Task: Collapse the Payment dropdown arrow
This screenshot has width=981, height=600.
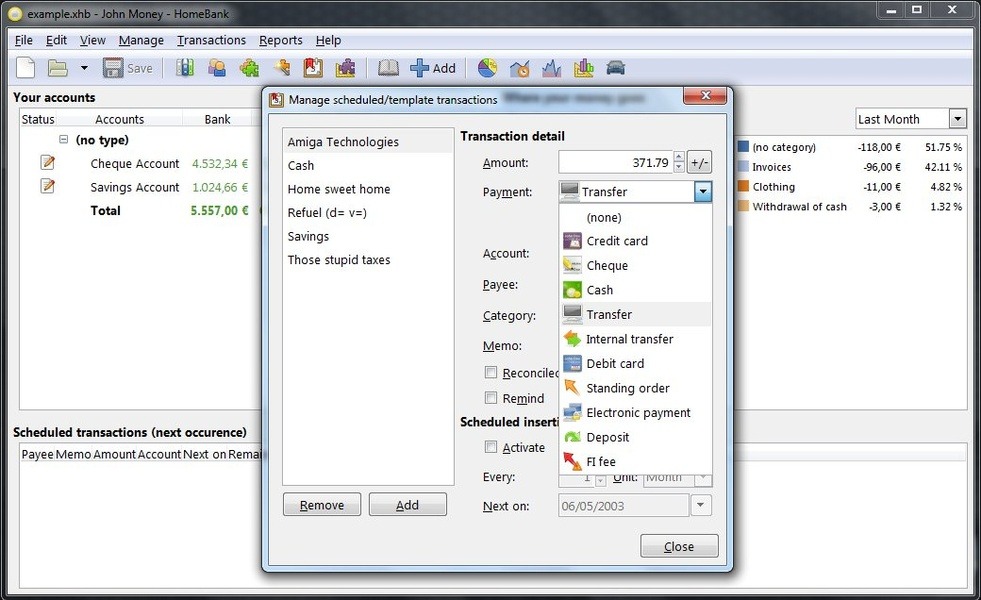Action: (702, 192)
